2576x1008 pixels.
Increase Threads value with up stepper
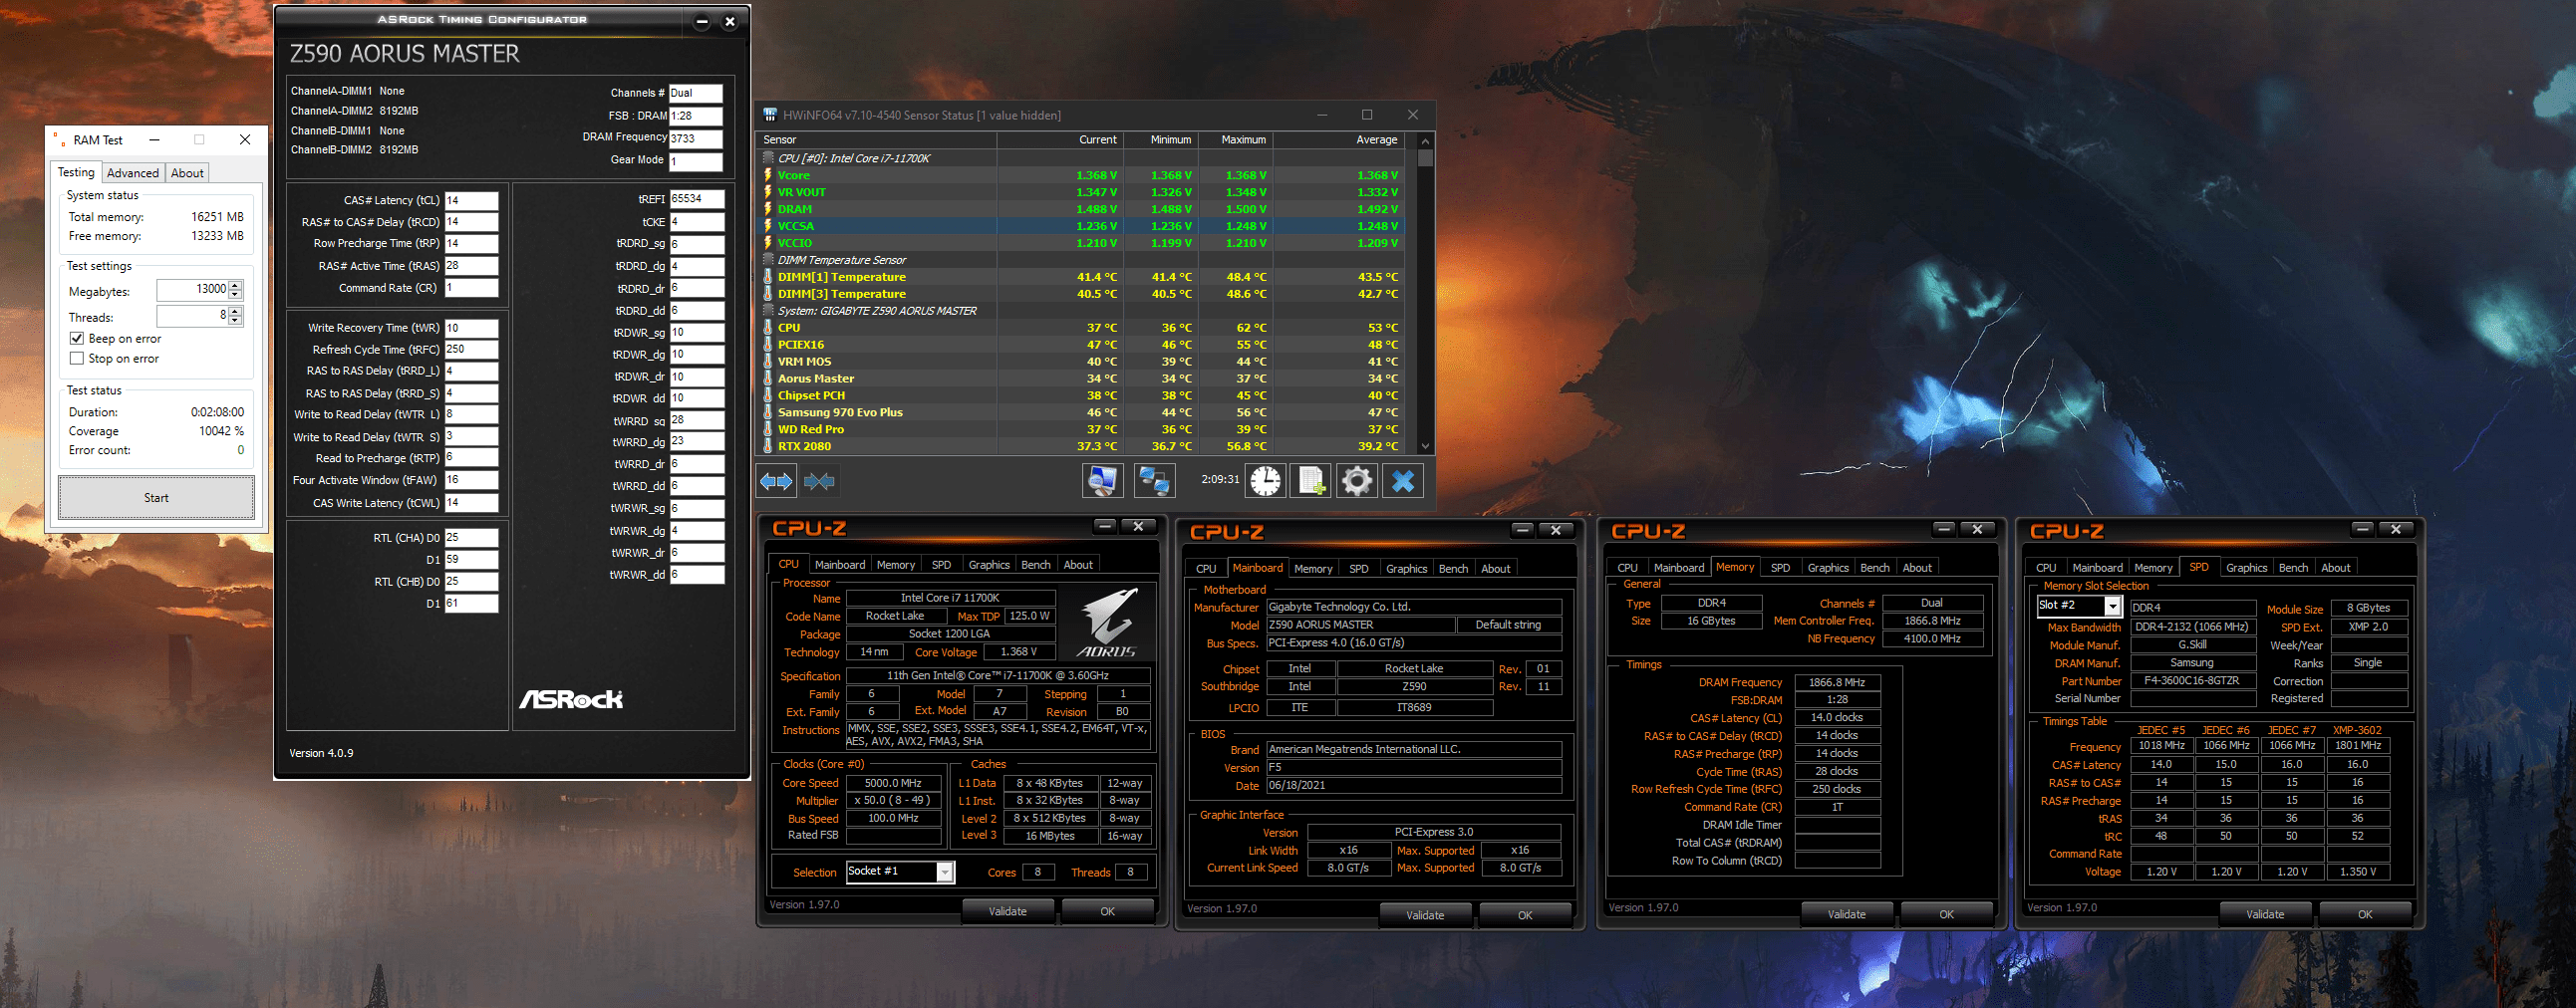tap(235, 311)
